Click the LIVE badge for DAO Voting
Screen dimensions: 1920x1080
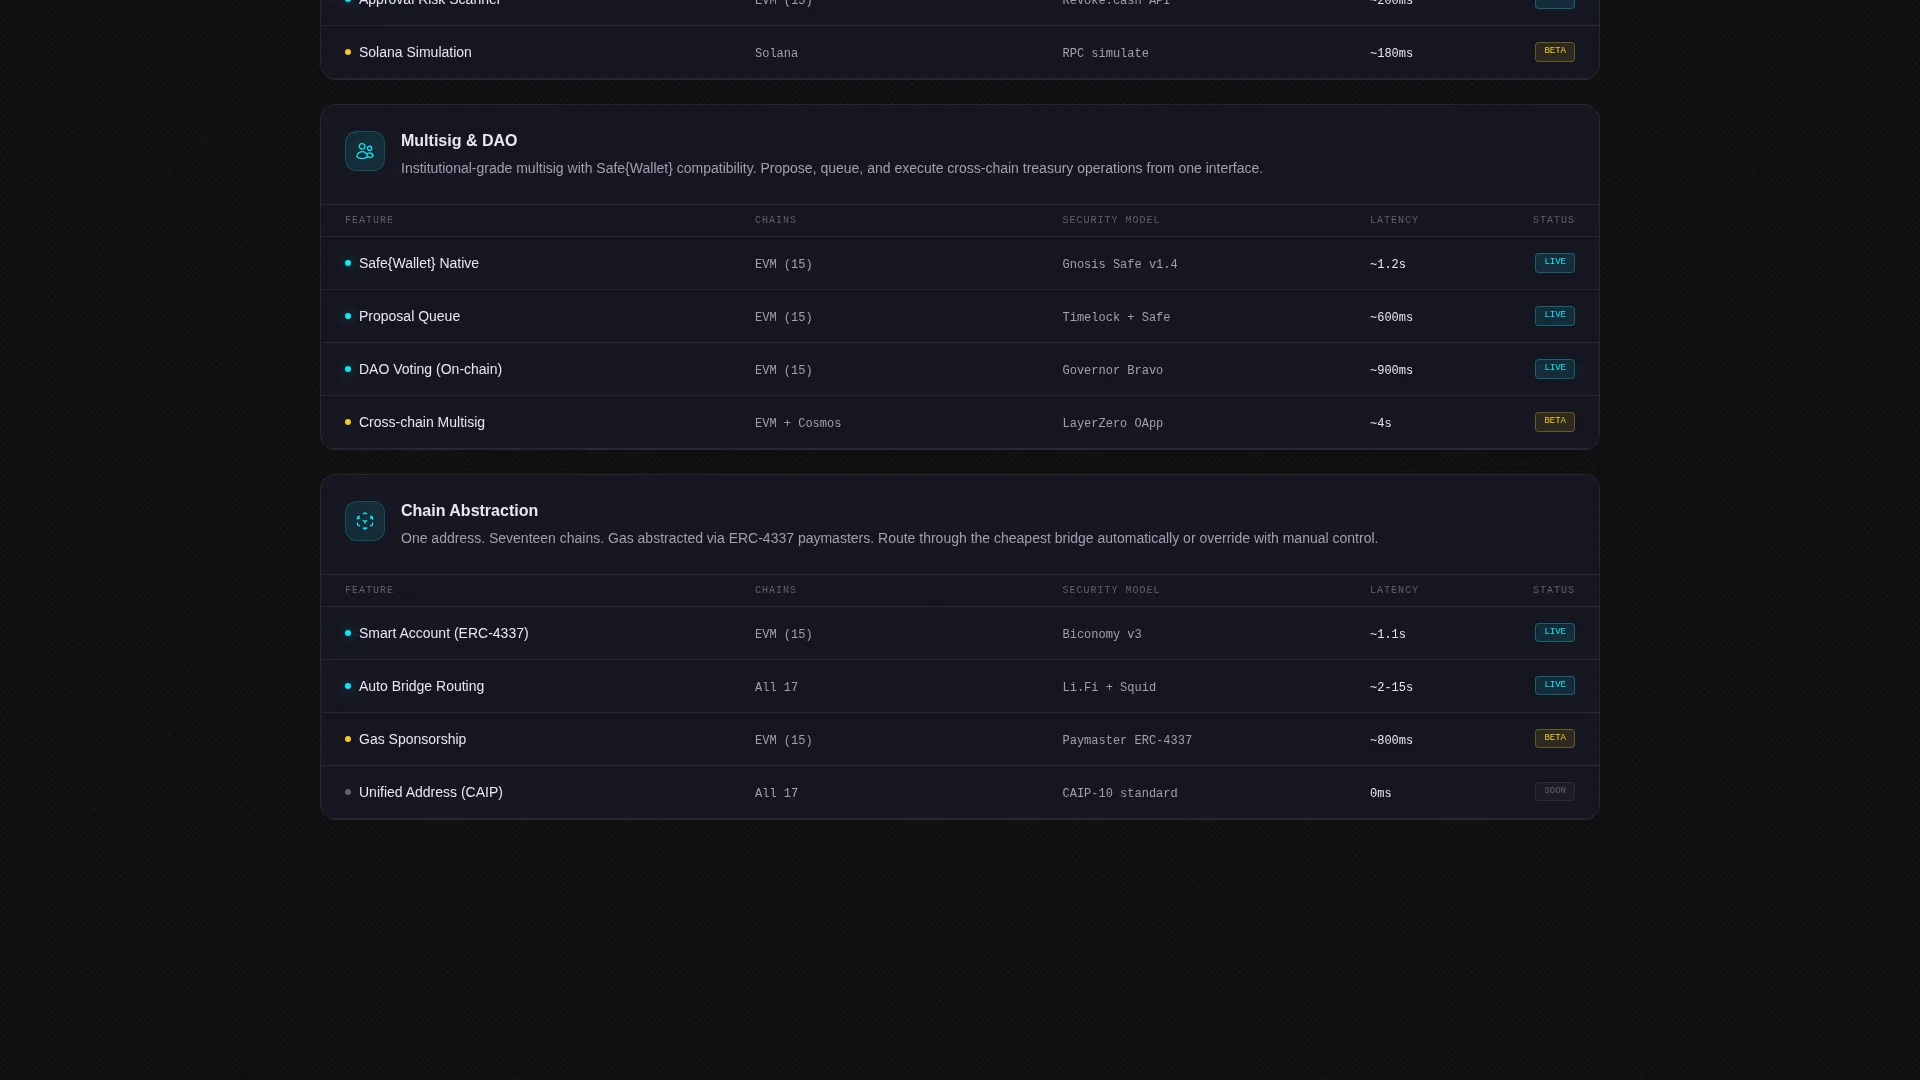tap(1554, 369)
